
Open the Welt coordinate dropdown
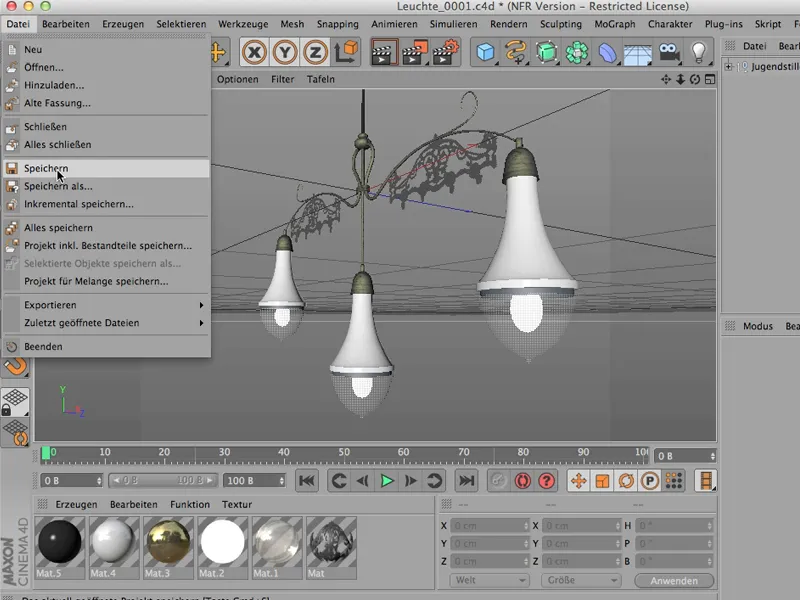click(489, 581)
